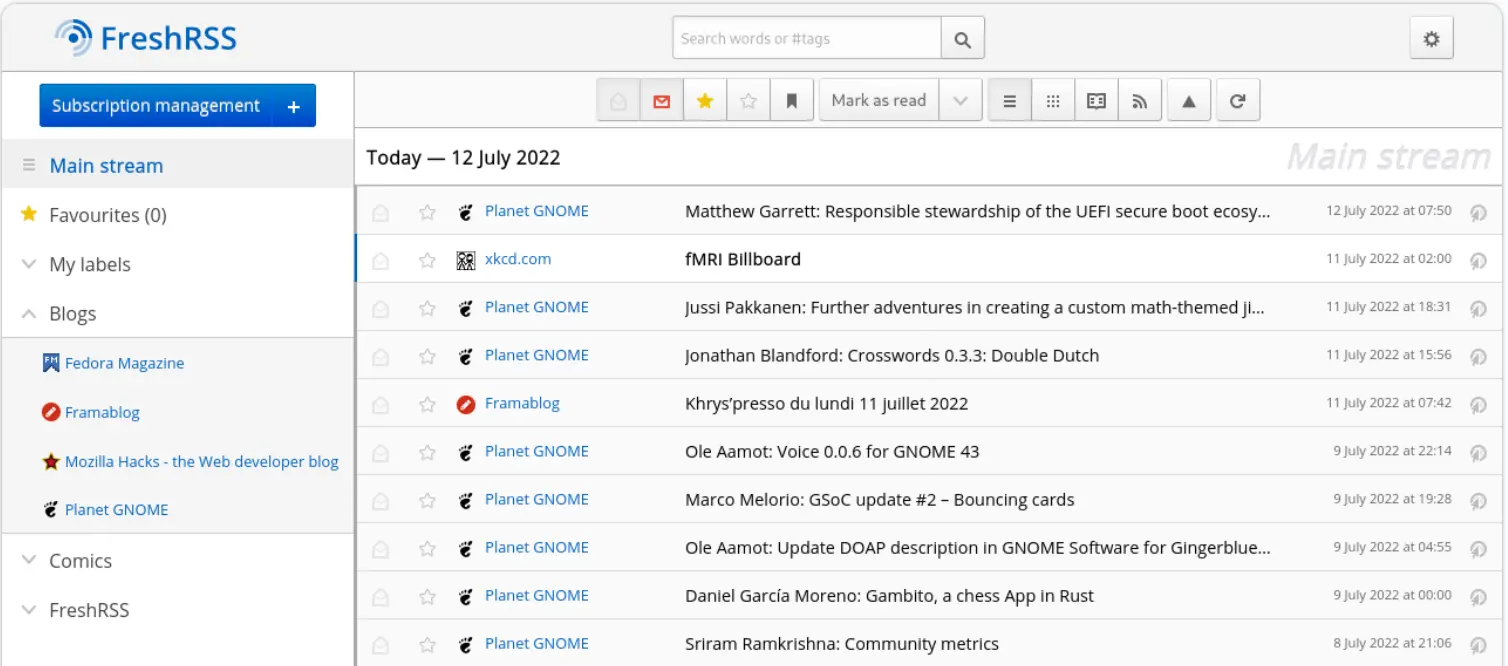1508x666 pixels.
Task: Reverse sort order with the triangle icon
Action: 1189,101
